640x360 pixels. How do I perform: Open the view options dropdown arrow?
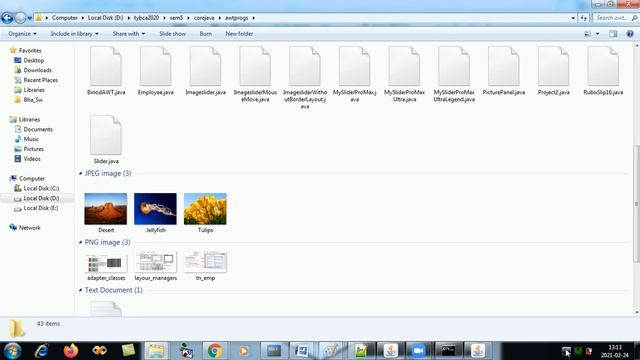click(x=598, y=34)
